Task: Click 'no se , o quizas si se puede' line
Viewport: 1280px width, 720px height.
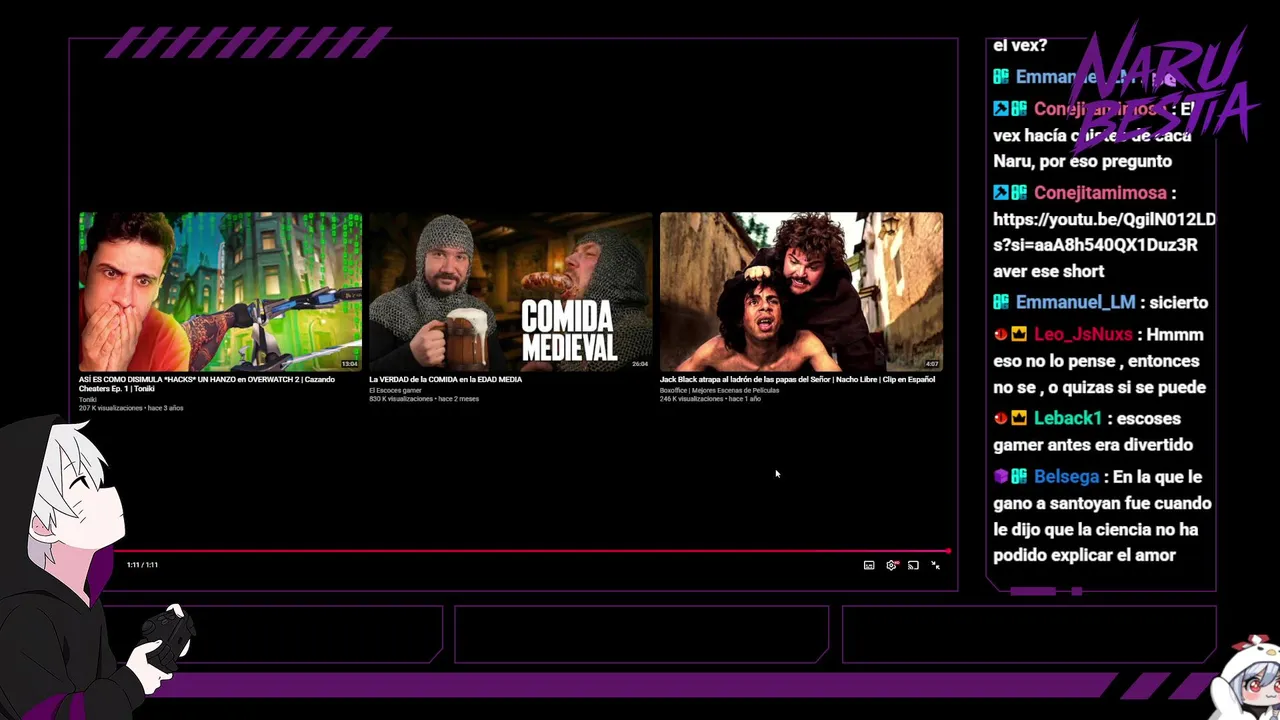Action: point(1099,387)
